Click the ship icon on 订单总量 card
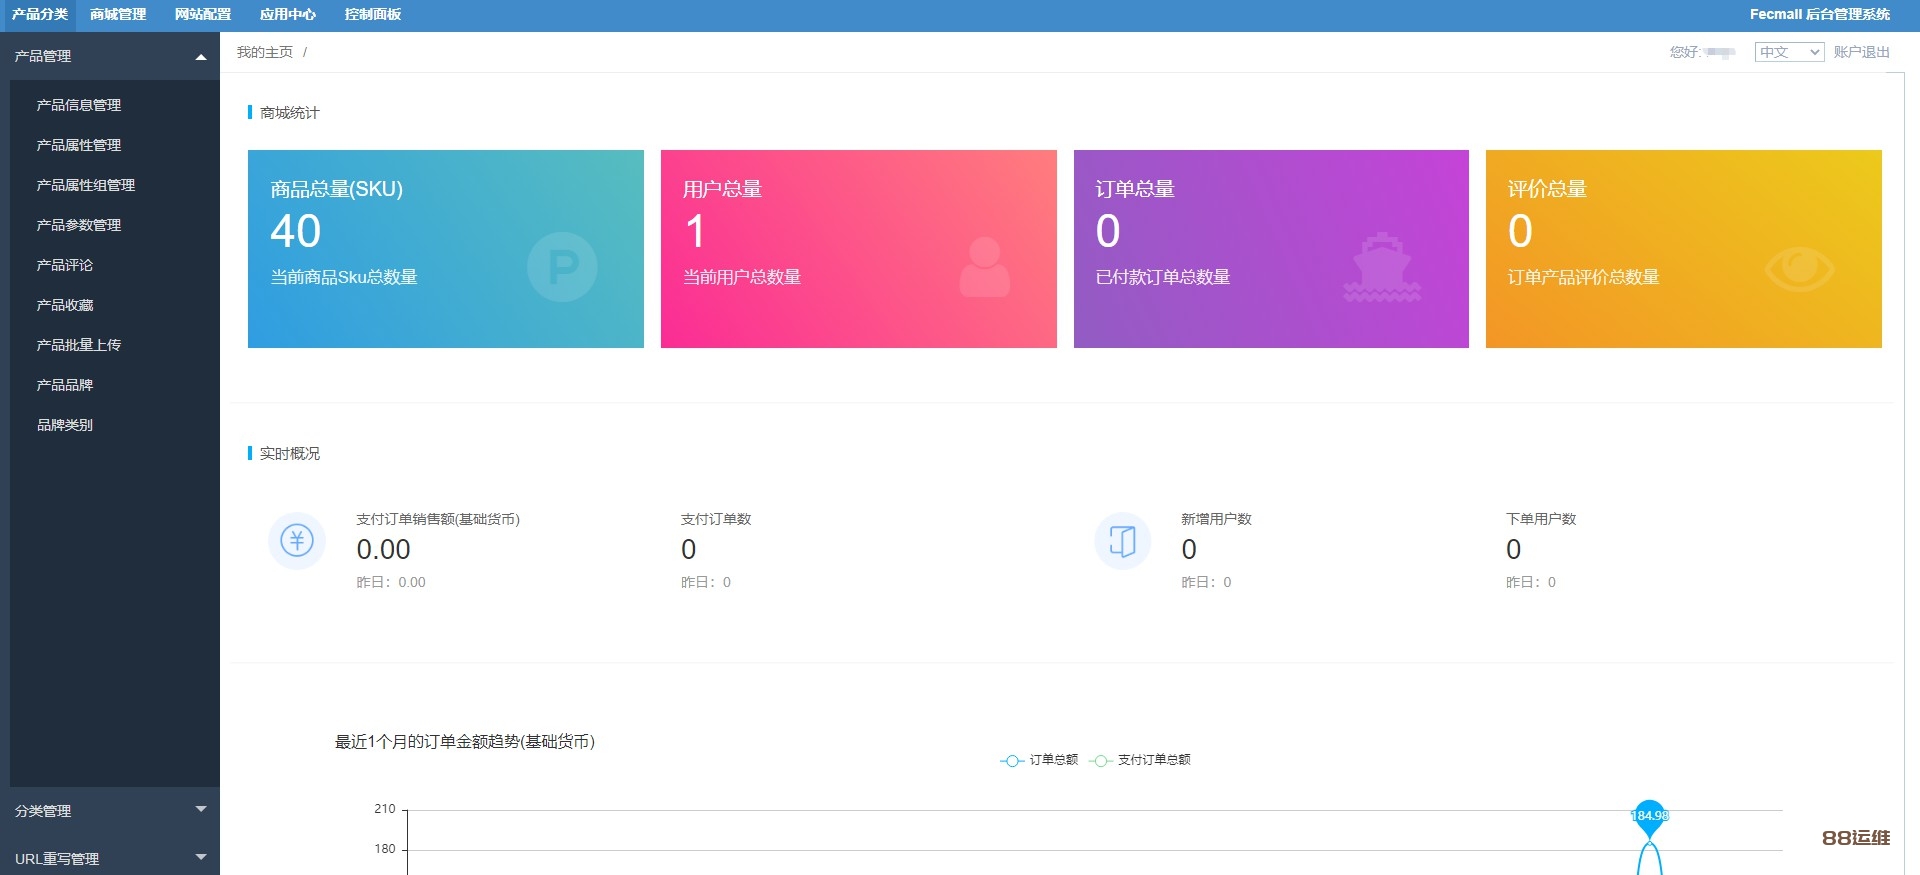This screenshot has height=875, width=1920. coord(1382,267)
